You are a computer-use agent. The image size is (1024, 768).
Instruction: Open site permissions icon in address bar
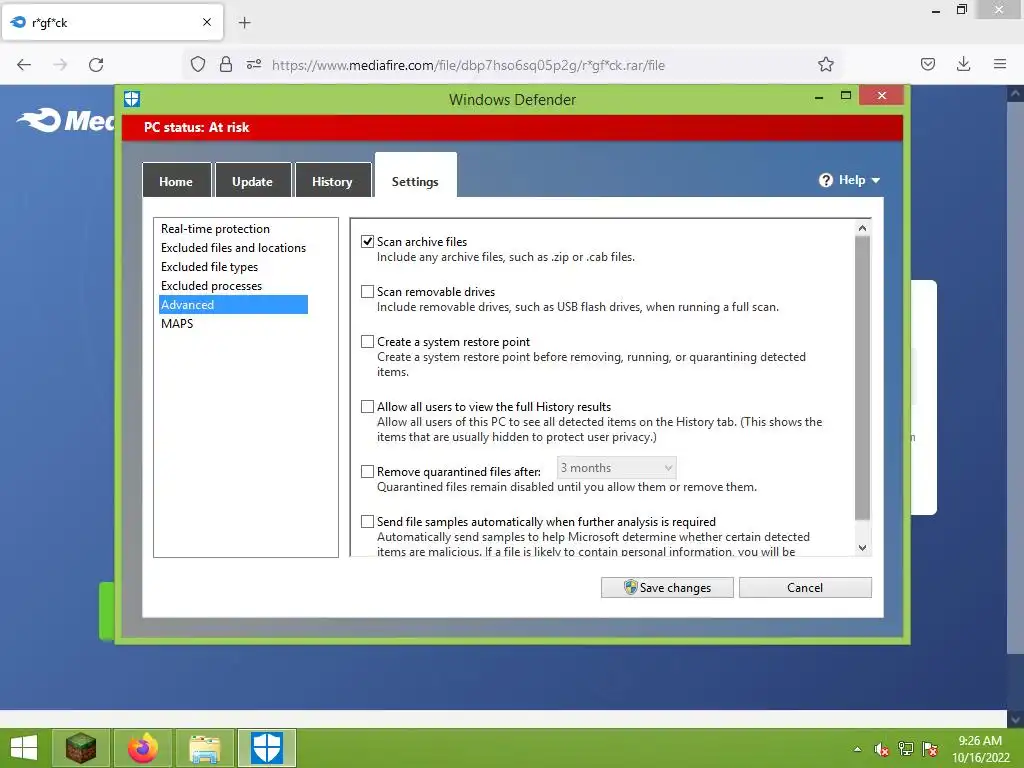[x=254, y=64]
